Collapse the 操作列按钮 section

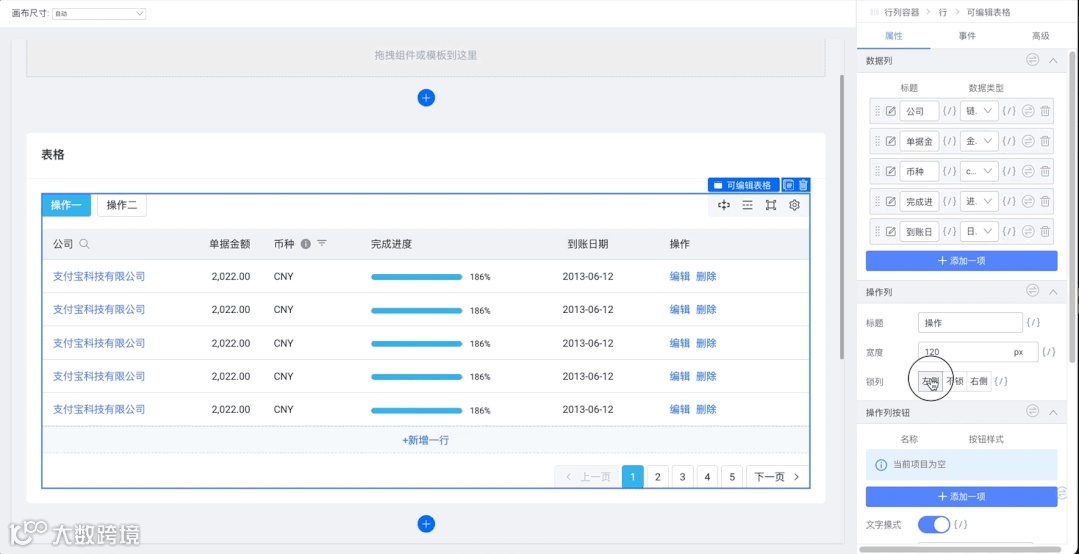point(1053,412)
